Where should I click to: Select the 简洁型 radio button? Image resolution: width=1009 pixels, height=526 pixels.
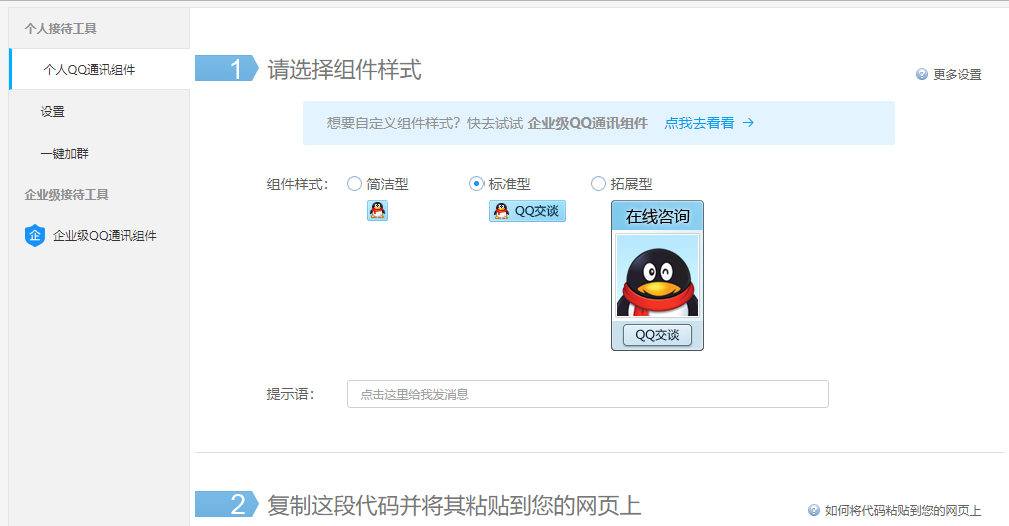coord(355,184)
